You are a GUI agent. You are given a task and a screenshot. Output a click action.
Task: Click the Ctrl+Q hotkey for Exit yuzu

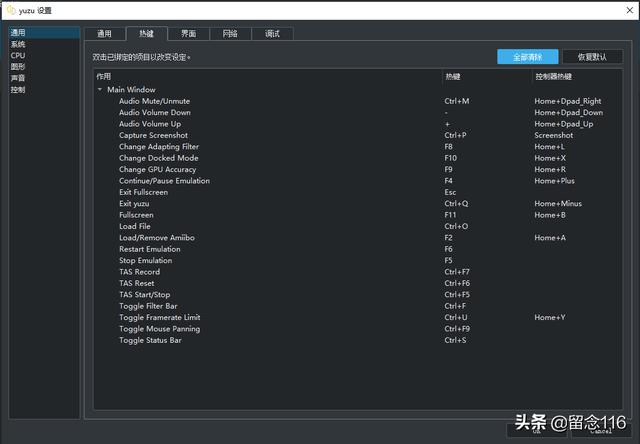(x=456, y=203)
